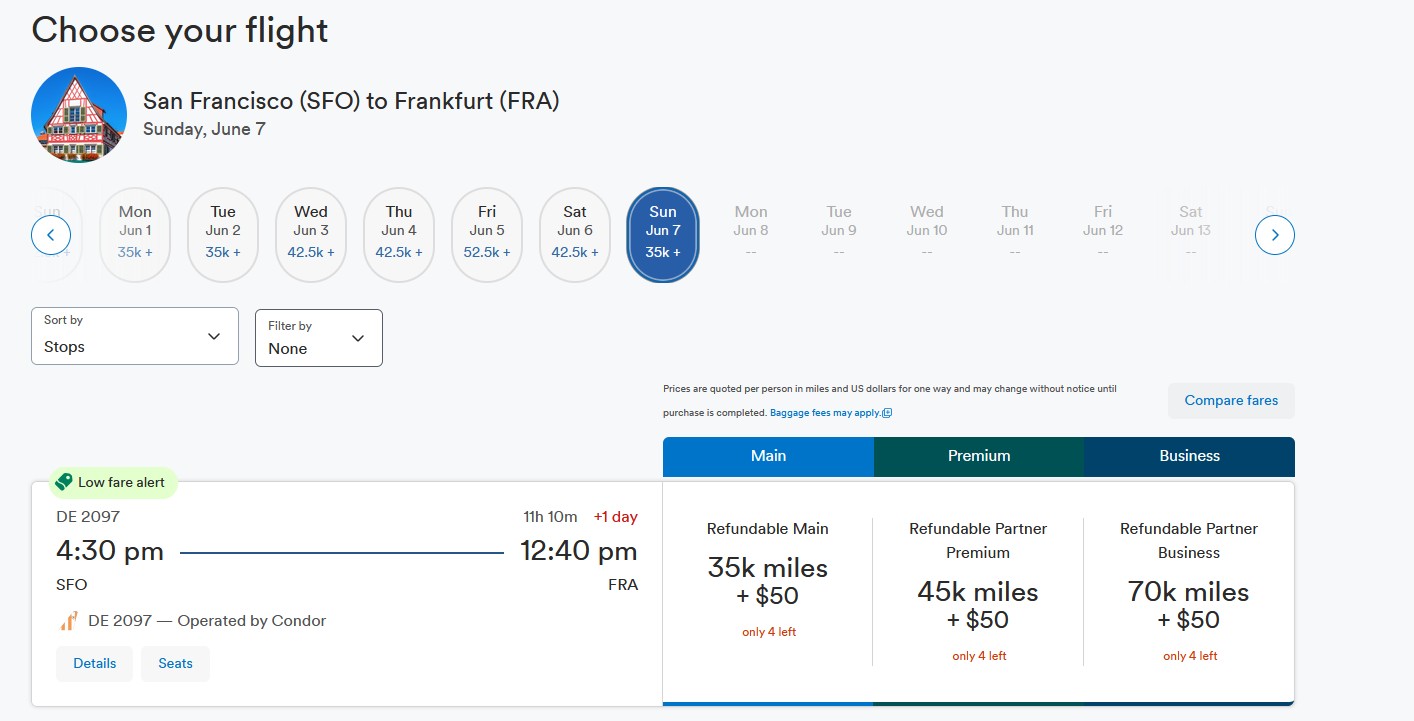Select Mon Jun 1 date option
This screenshot has width=1414, height=721.
[x=135, y=234]
